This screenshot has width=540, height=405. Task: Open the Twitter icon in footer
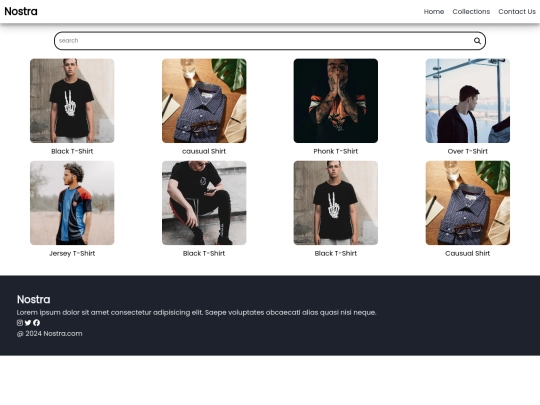(28, 323)
